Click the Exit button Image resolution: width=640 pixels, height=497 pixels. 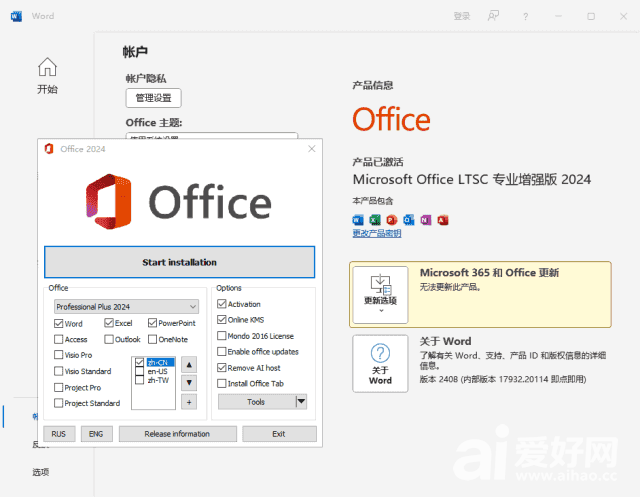click(x=279, y=434)
